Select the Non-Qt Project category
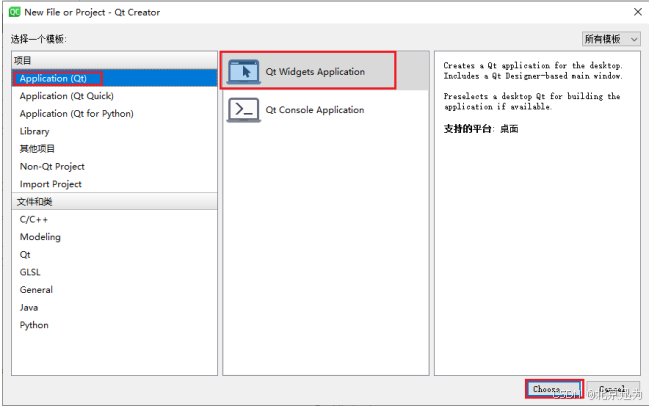649x406 pixels. [114, 166]
